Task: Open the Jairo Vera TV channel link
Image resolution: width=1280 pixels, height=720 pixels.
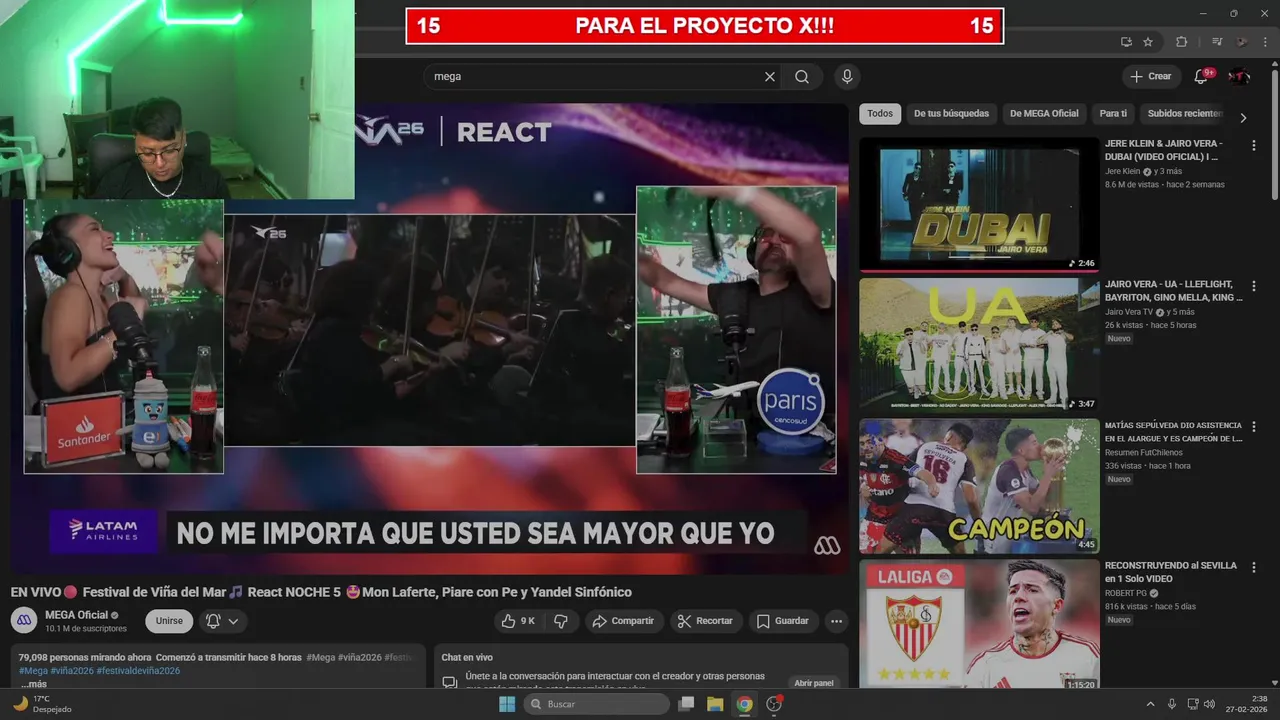Action: (1129, 312)
